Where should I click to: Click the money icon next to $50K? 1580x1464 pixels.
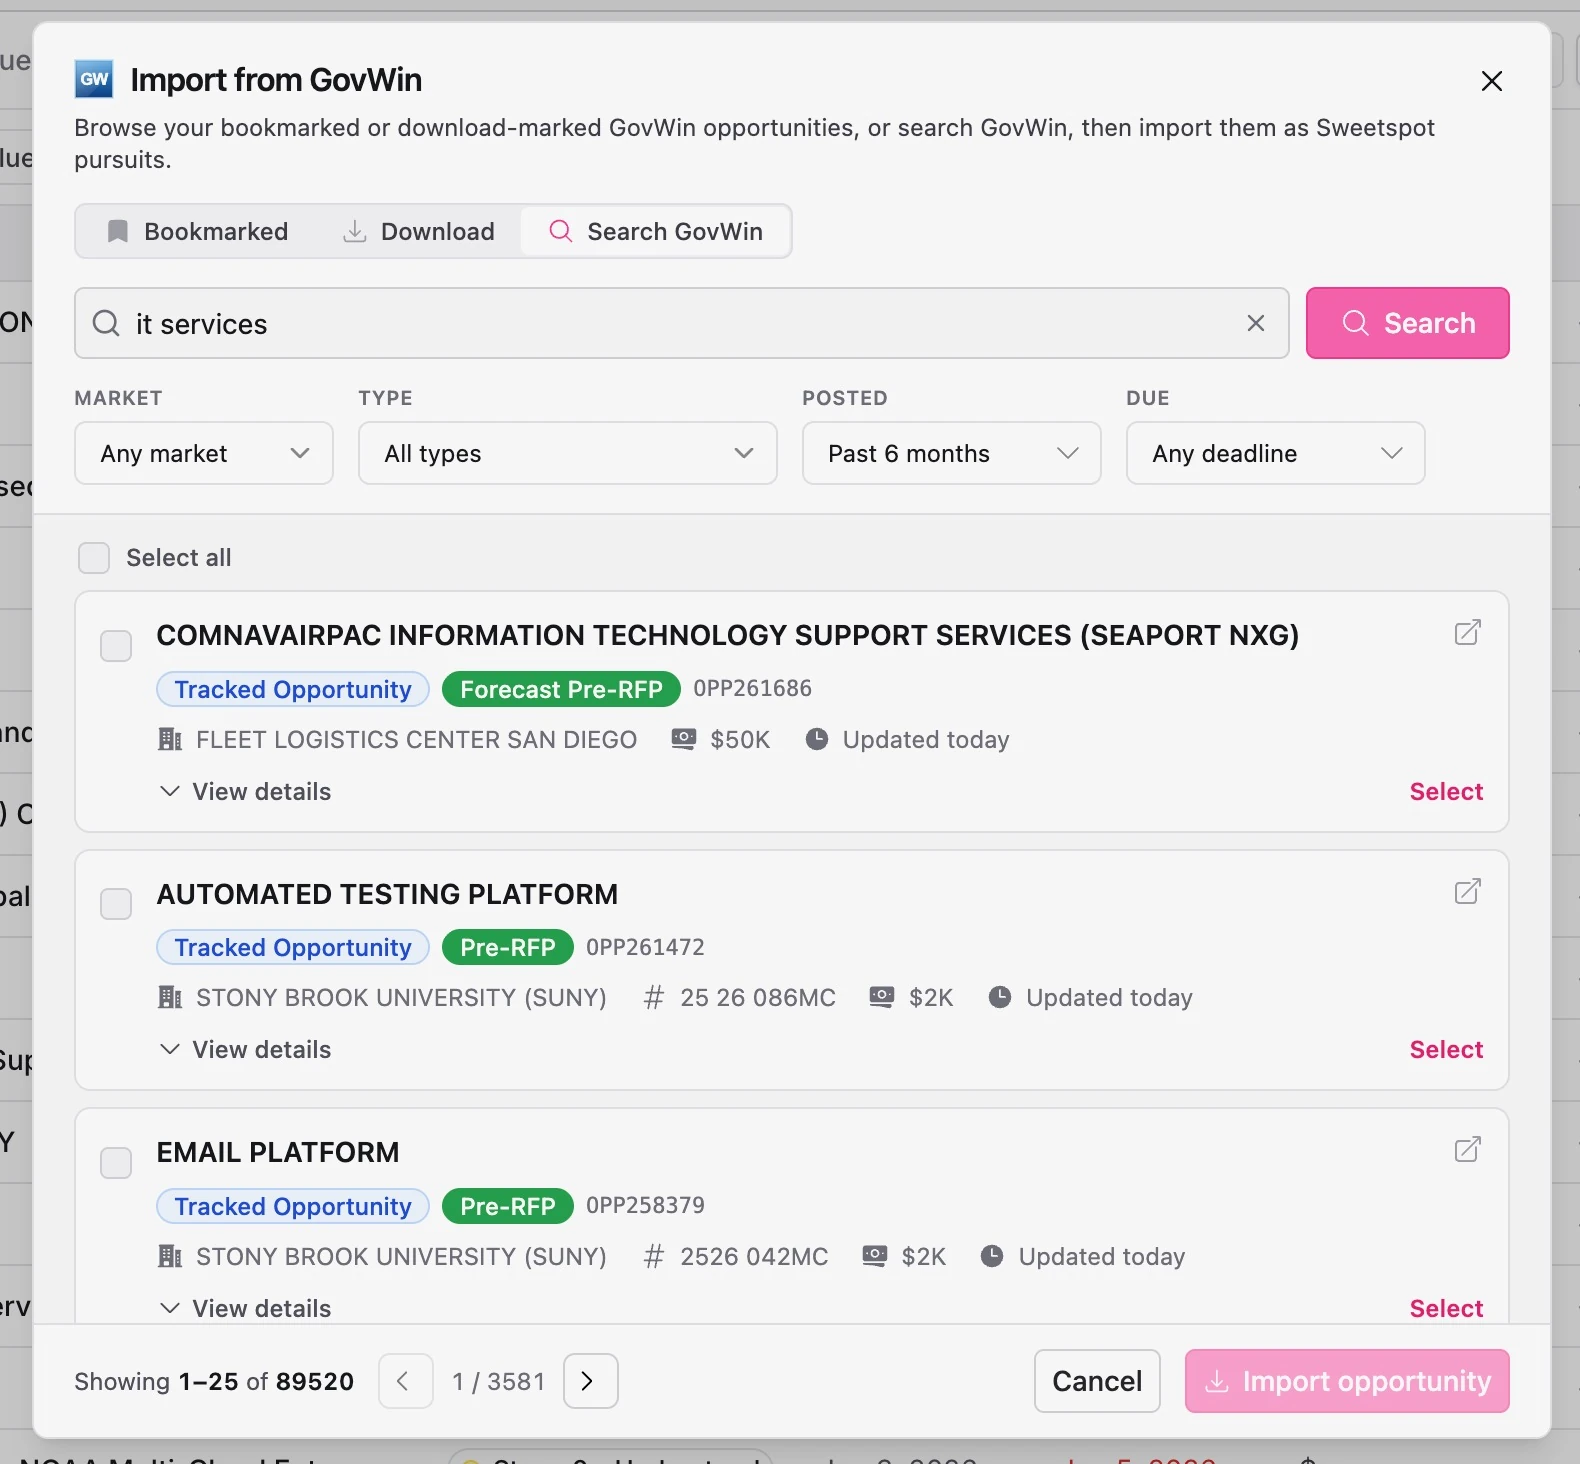pos(683,739)
